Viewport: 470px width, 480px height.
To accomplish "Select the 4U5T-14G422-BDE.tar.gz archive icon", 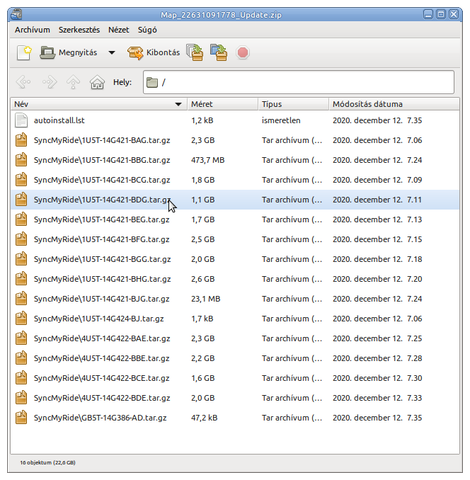I will click(x=21, y=398).
